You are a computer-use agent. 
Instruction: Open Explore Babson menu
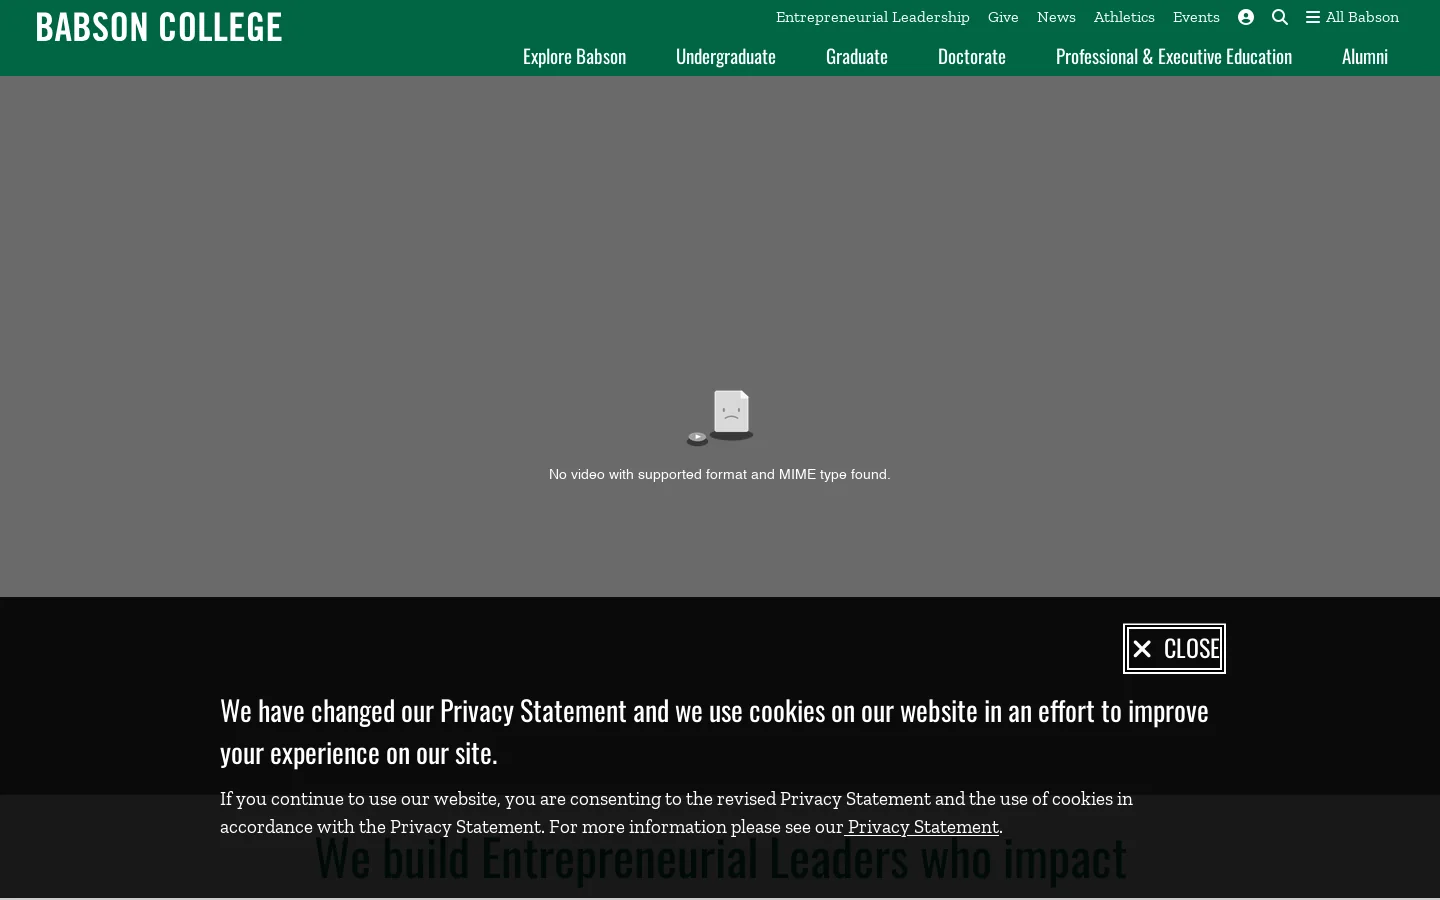(x=574, y=57)
